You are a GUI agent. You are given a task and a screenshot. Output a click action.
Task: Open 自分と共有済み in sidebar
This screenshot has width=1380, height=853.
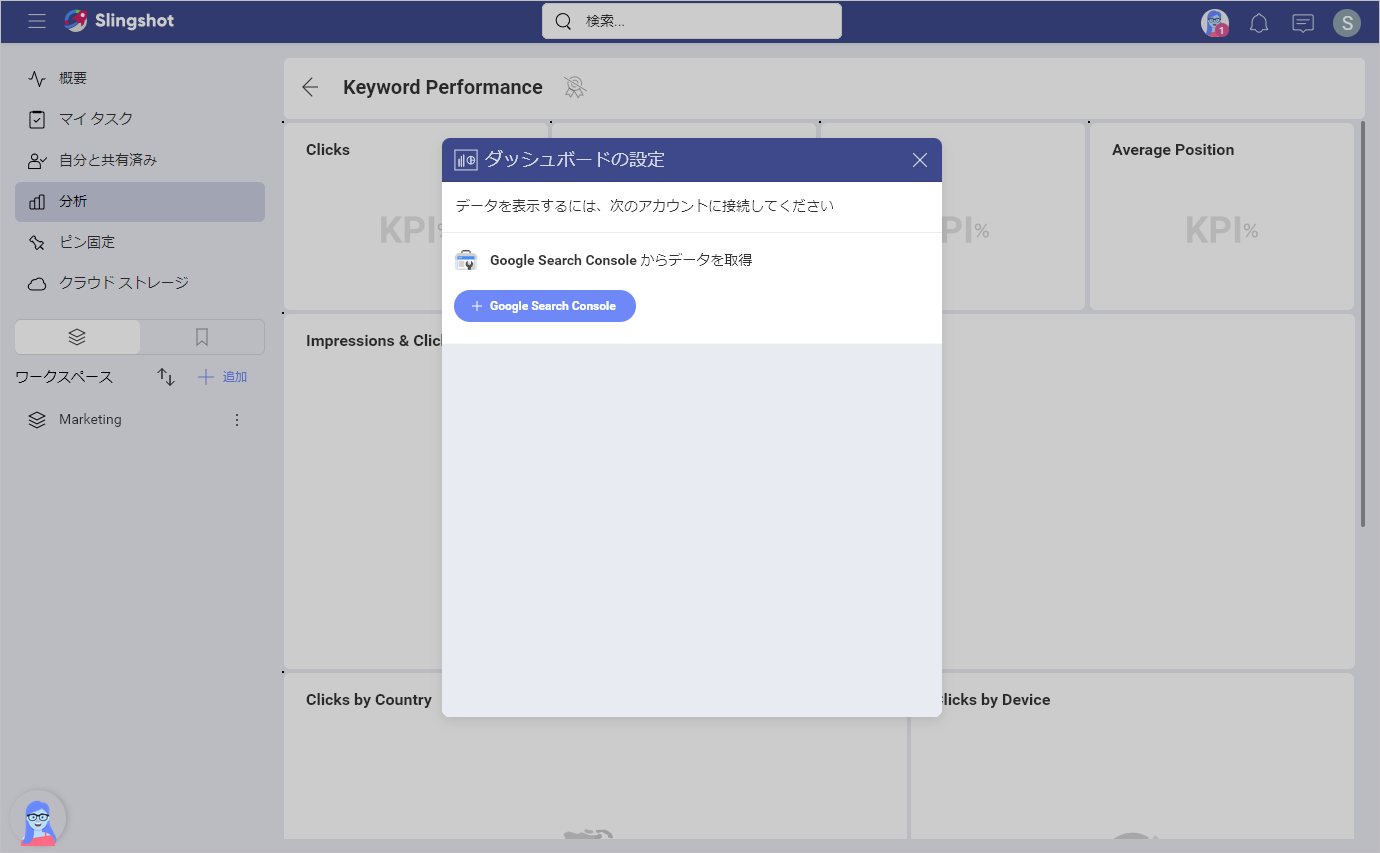(140, 160)
